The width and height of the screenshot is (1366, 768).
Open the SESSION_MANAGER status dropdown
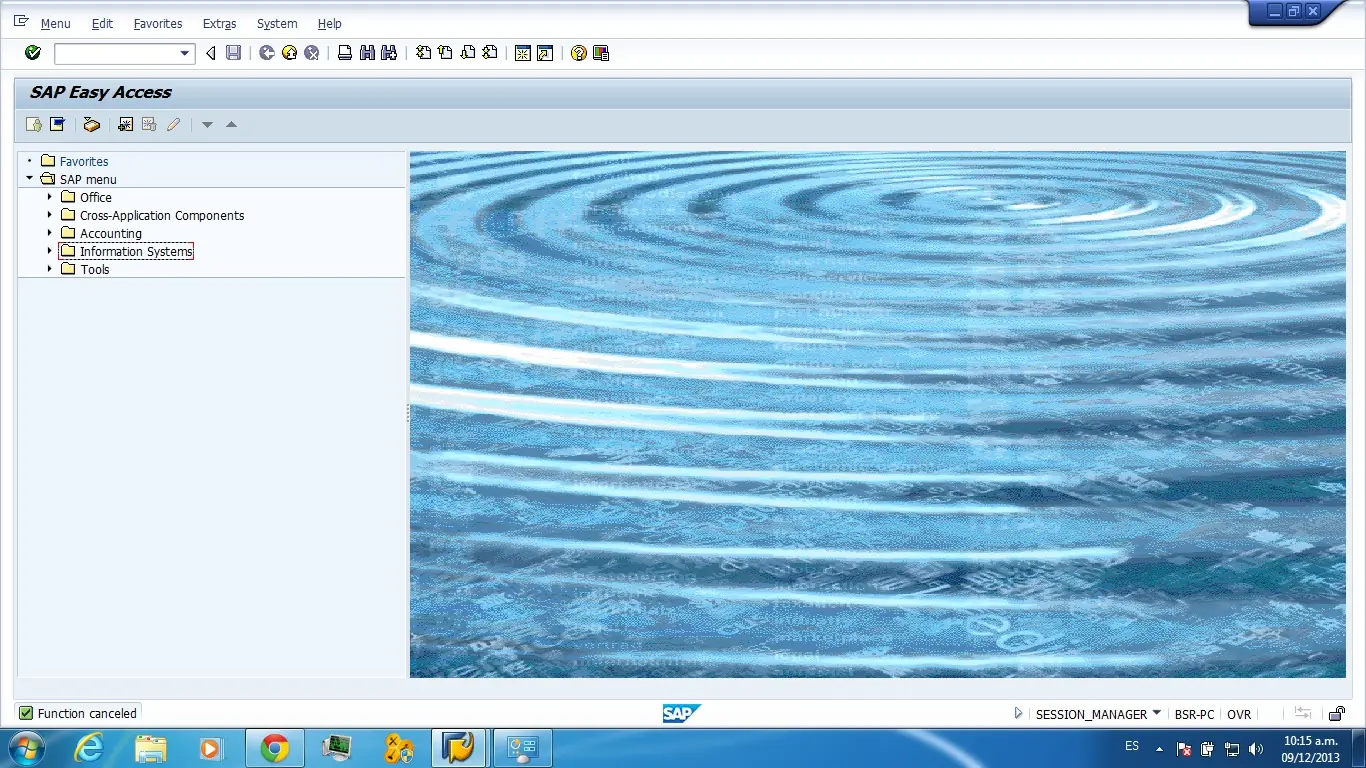(1157, 713)
